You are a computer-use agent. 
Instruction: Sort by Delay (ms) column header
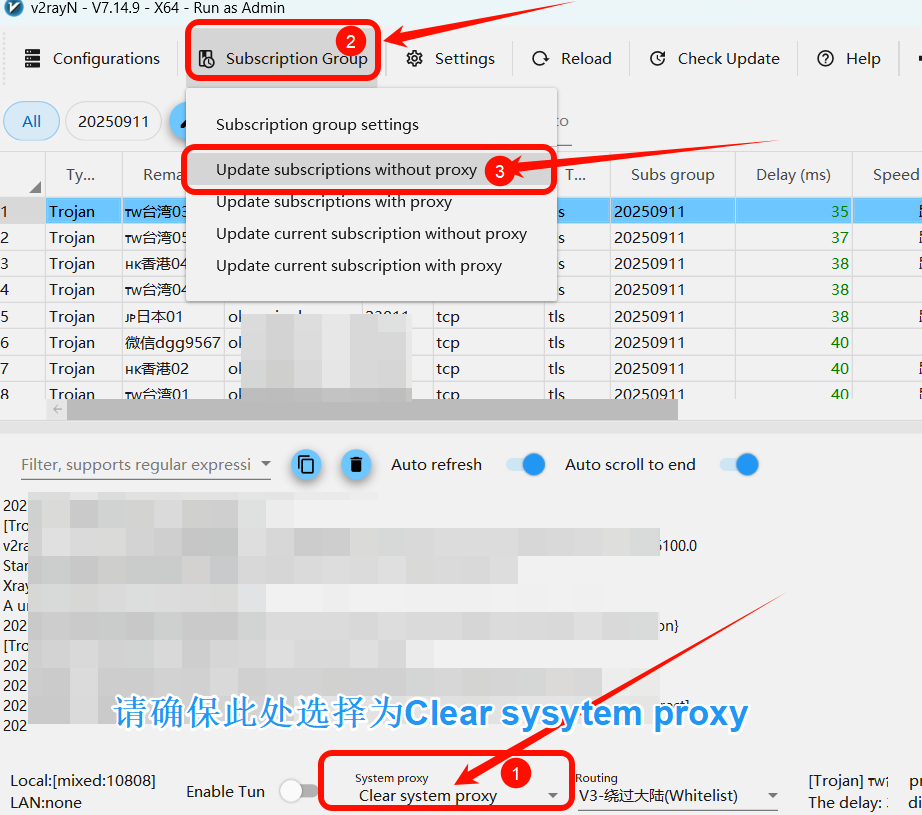pos(793,175)
